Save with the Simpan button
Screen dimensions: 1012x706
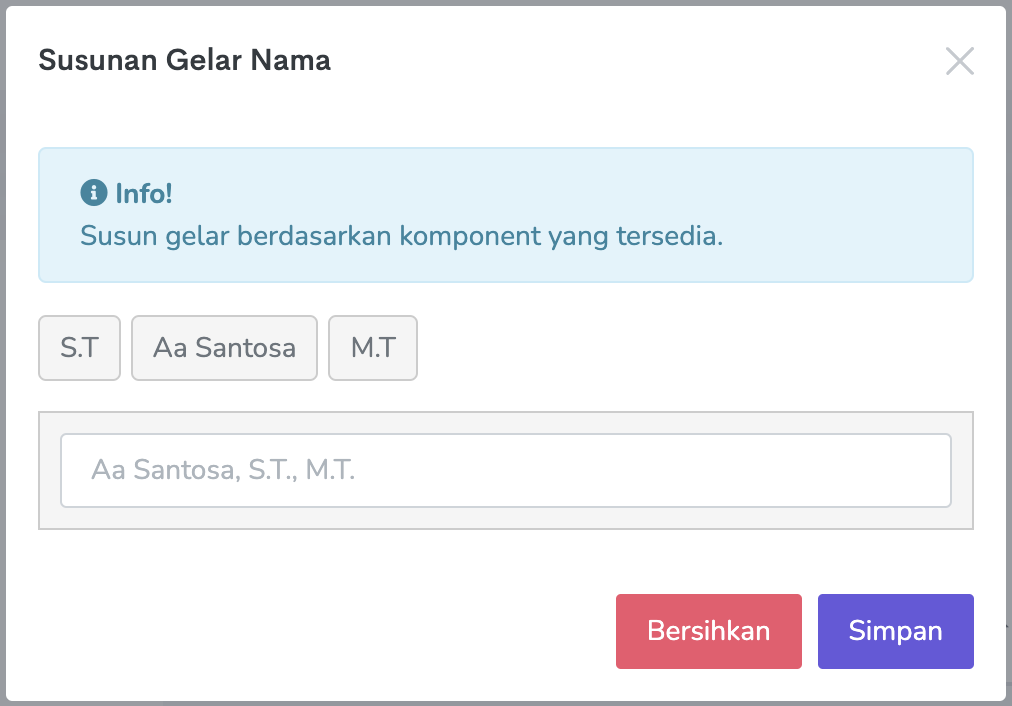(895, 631)
